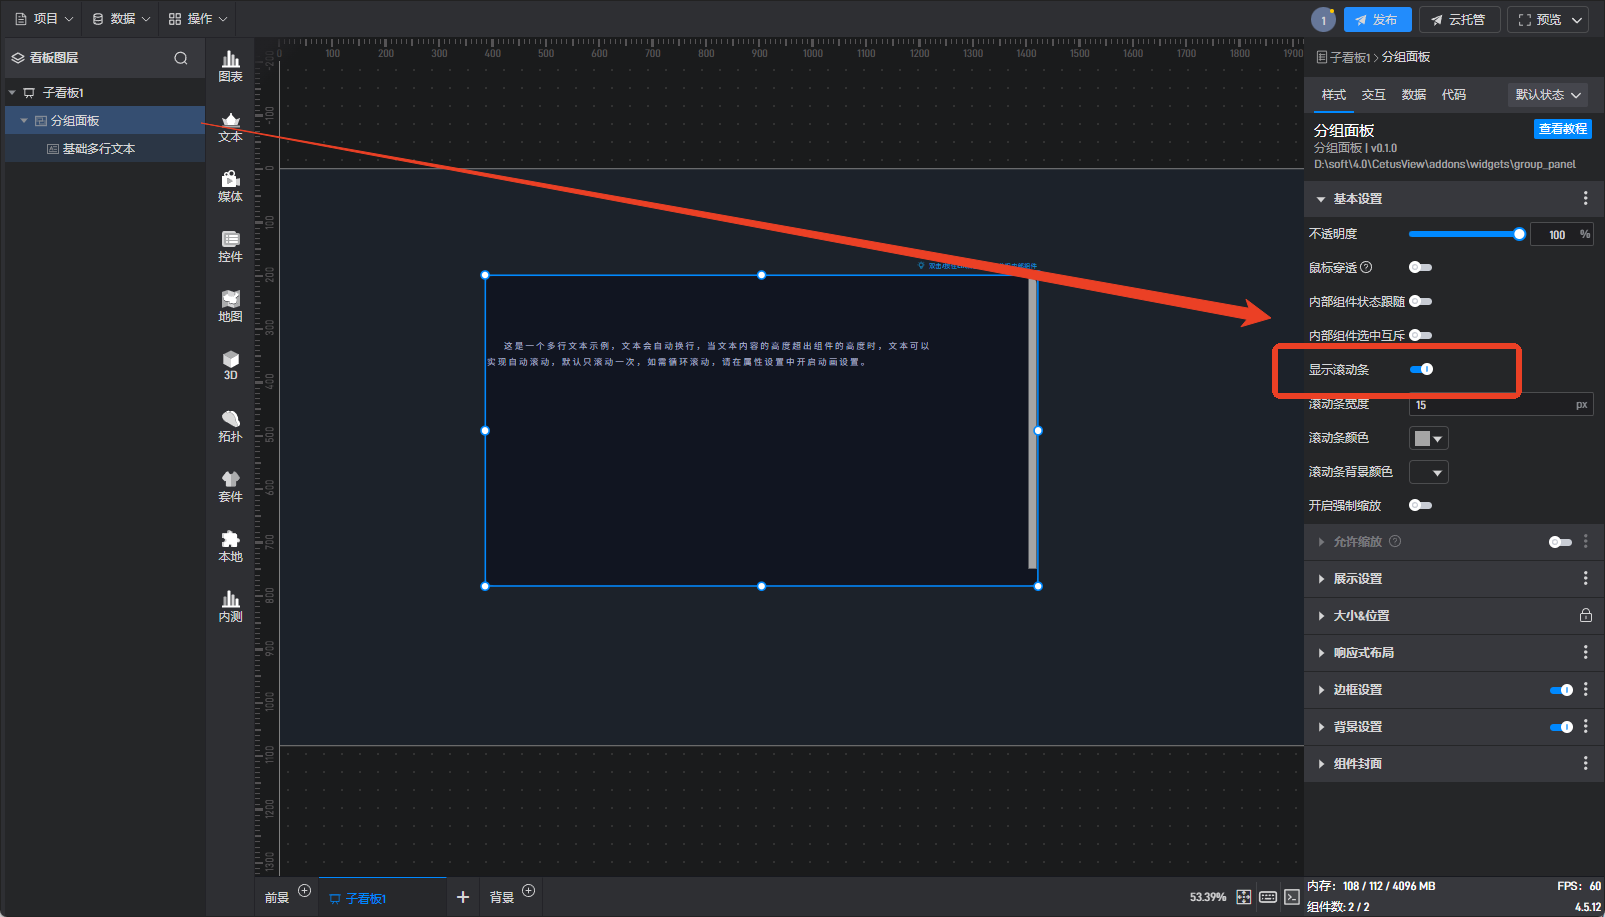Select the 拓扑 topology components icon

[230, 426]
